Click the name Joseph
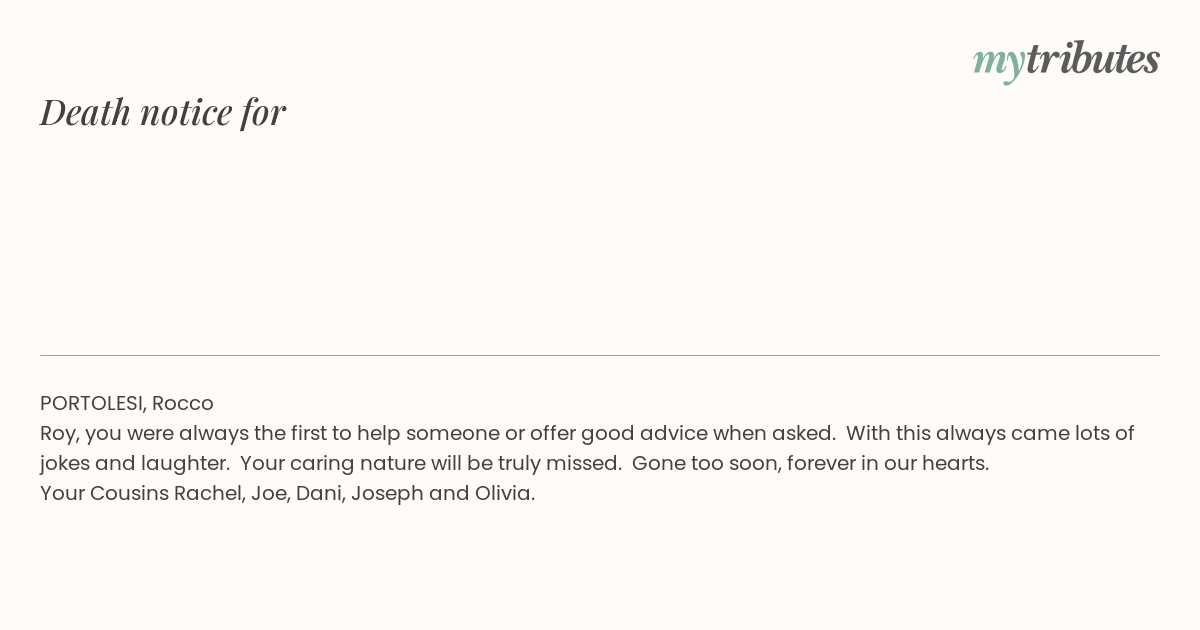Image resolution: width=1200 pixels, height=630 pixels. [x=386, y=494]
